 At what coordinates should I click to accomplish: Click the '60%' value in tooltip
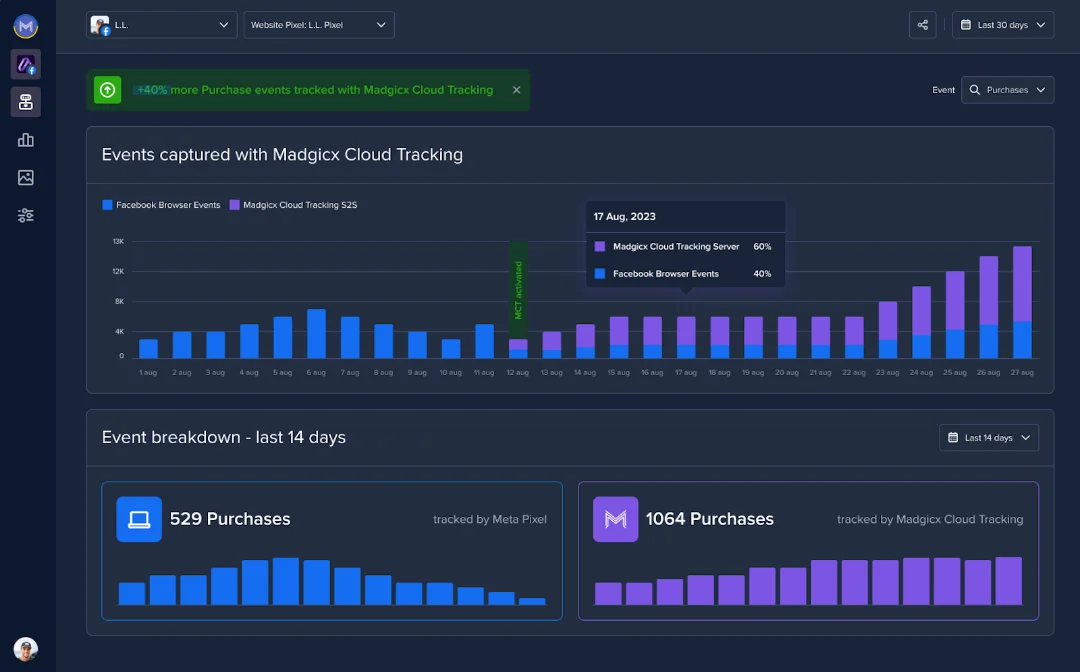point(762,246)
